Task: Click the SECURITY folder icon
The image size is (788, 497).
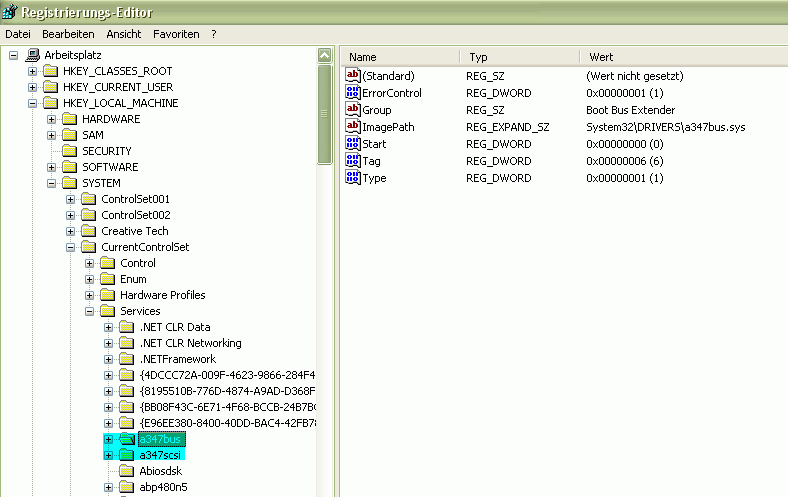Action: (x=70, y=151)
